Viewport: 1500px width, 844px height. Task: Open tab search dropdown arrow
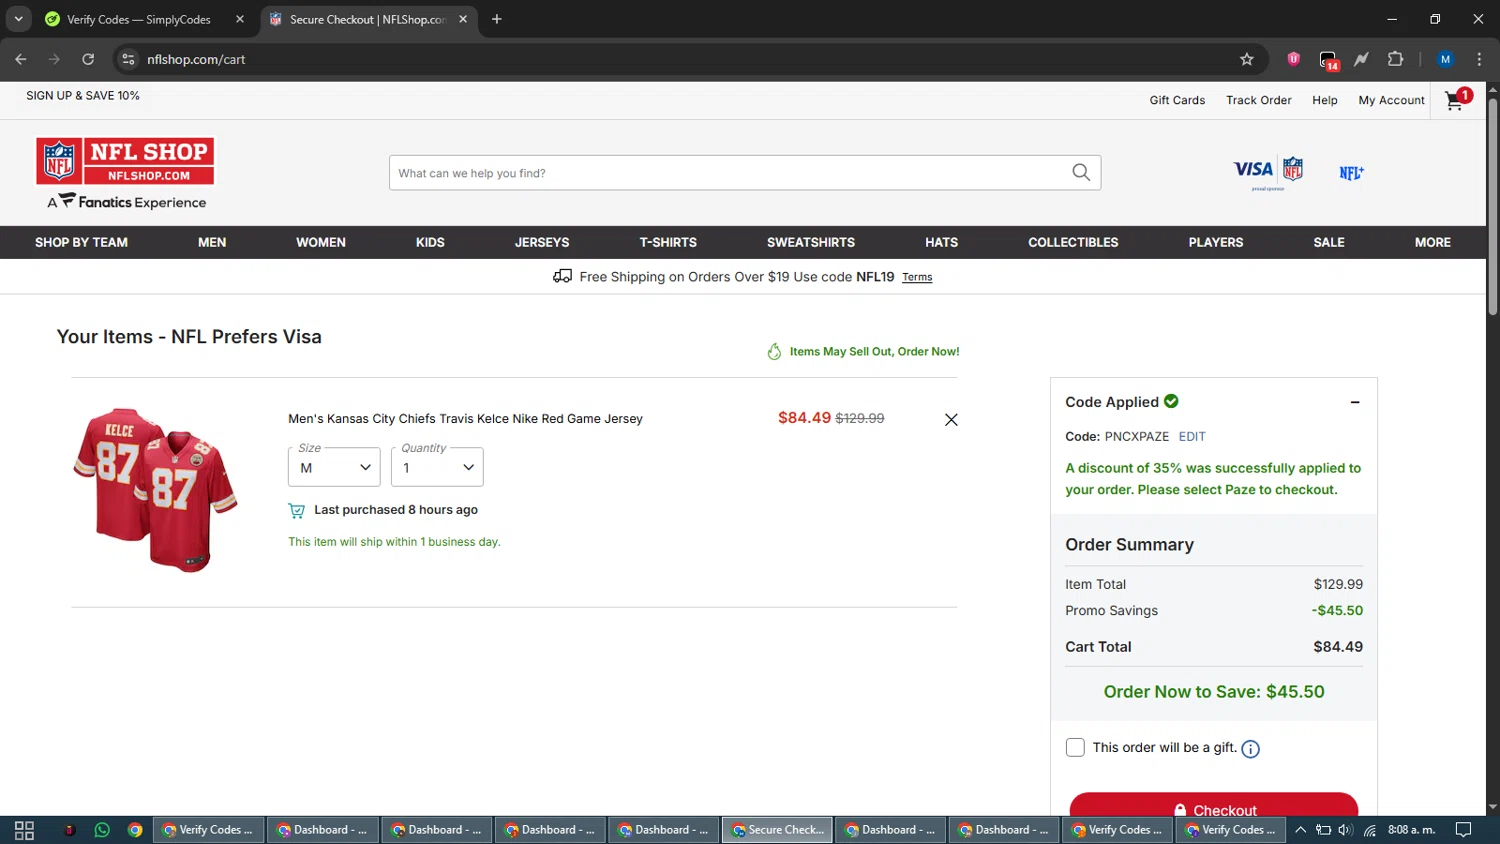pos(18,19)
